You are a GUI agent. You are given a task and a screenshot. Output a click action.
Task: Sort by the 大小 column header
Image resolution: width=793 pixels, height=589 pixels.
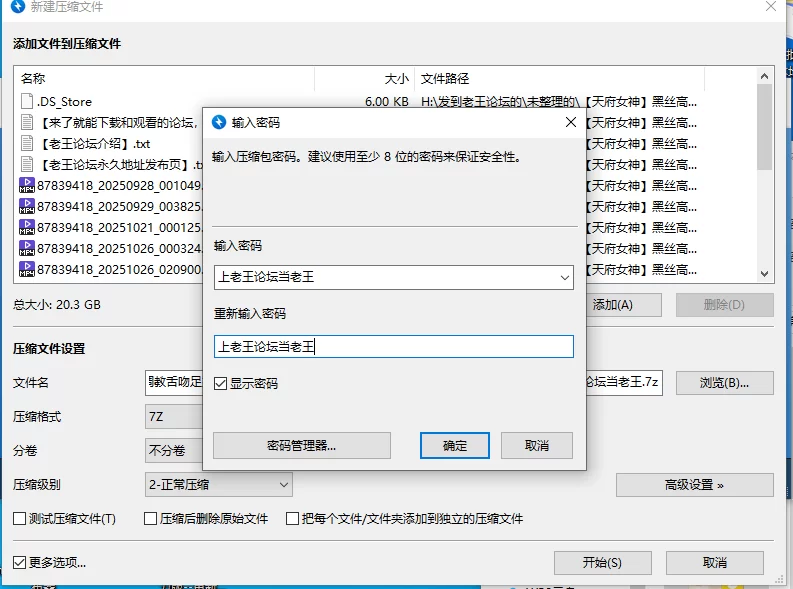(365, 78)
